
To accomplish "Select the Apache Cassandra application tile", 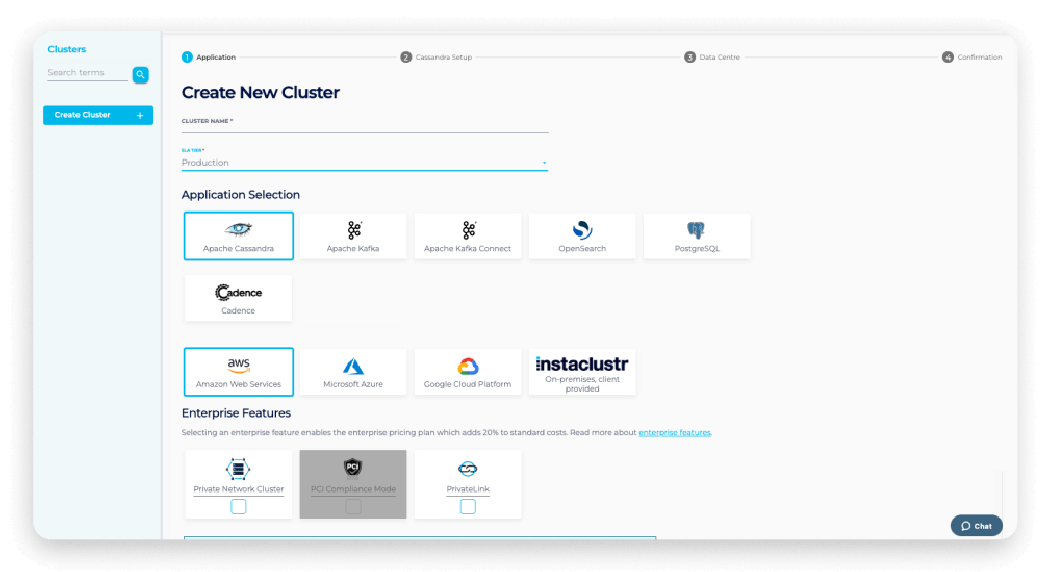I will point(238,236).
